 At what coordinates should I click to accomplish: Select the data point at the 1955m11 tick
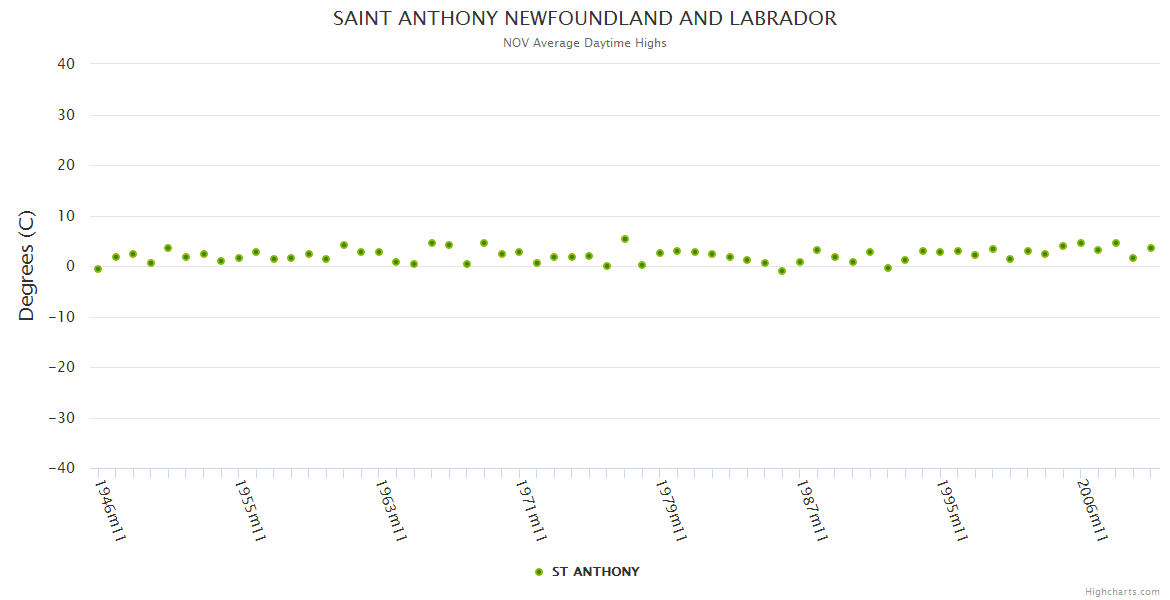point(239,258)
